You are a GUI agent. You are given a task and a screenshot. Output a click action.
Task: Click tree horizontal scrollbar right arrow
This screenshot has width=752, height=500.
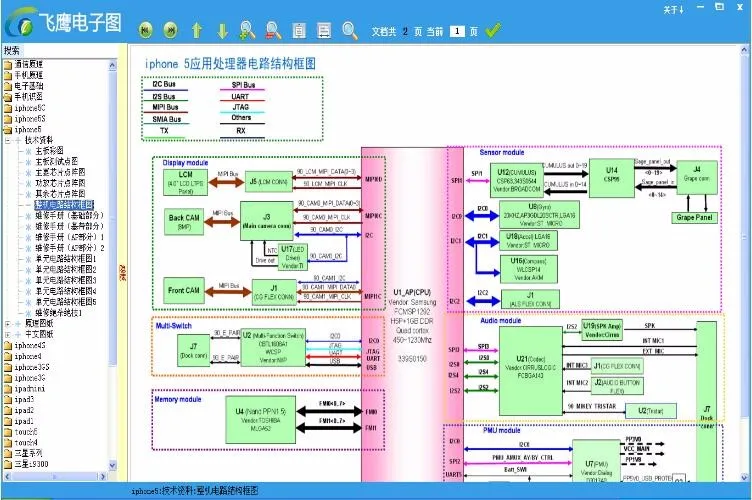pos(103,477)
